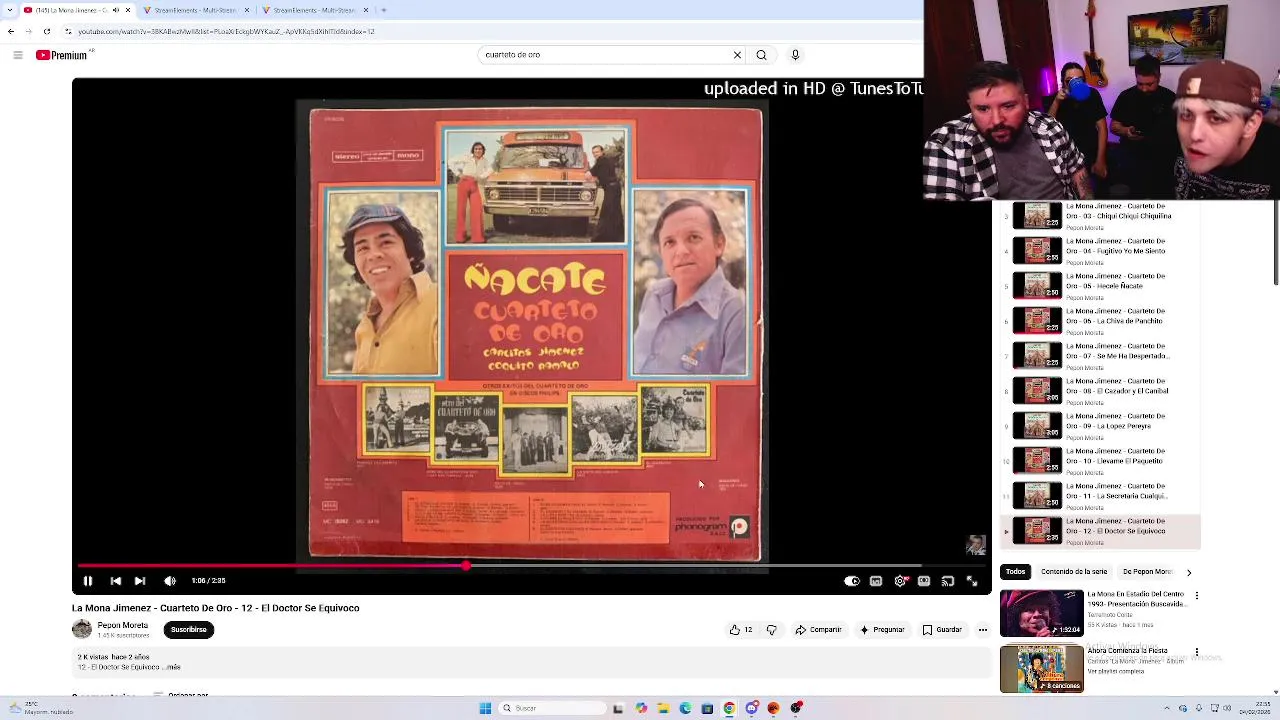The height and width of the screenshot is (720, 1280).
Task: Play playlist item 05 Hacete Ñacate
Action: (x=1100, y=286)
